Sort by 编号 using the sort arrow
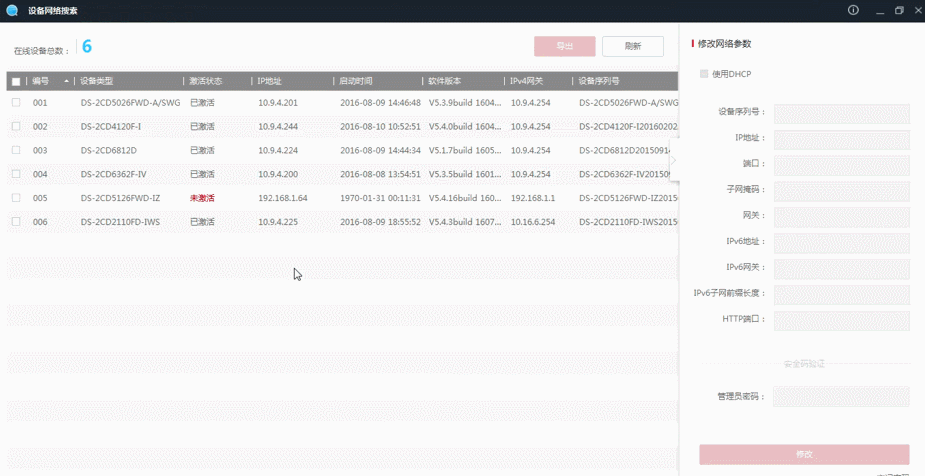925x476 pixels. coord(67,81)
